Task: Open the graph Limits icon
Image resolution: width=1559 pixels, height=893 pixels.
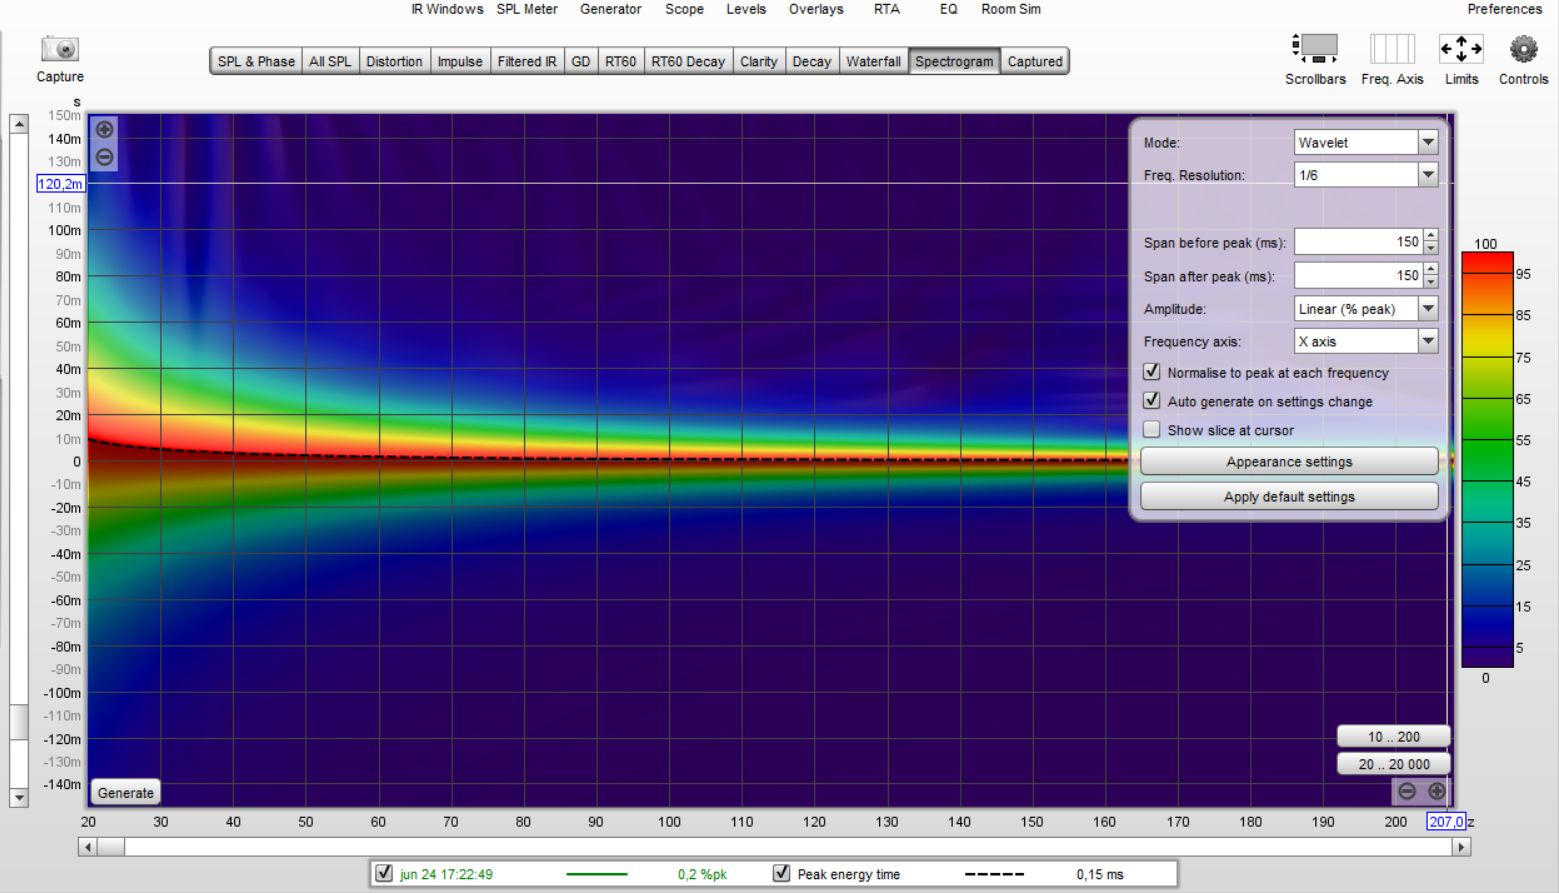Action: 1461,48
